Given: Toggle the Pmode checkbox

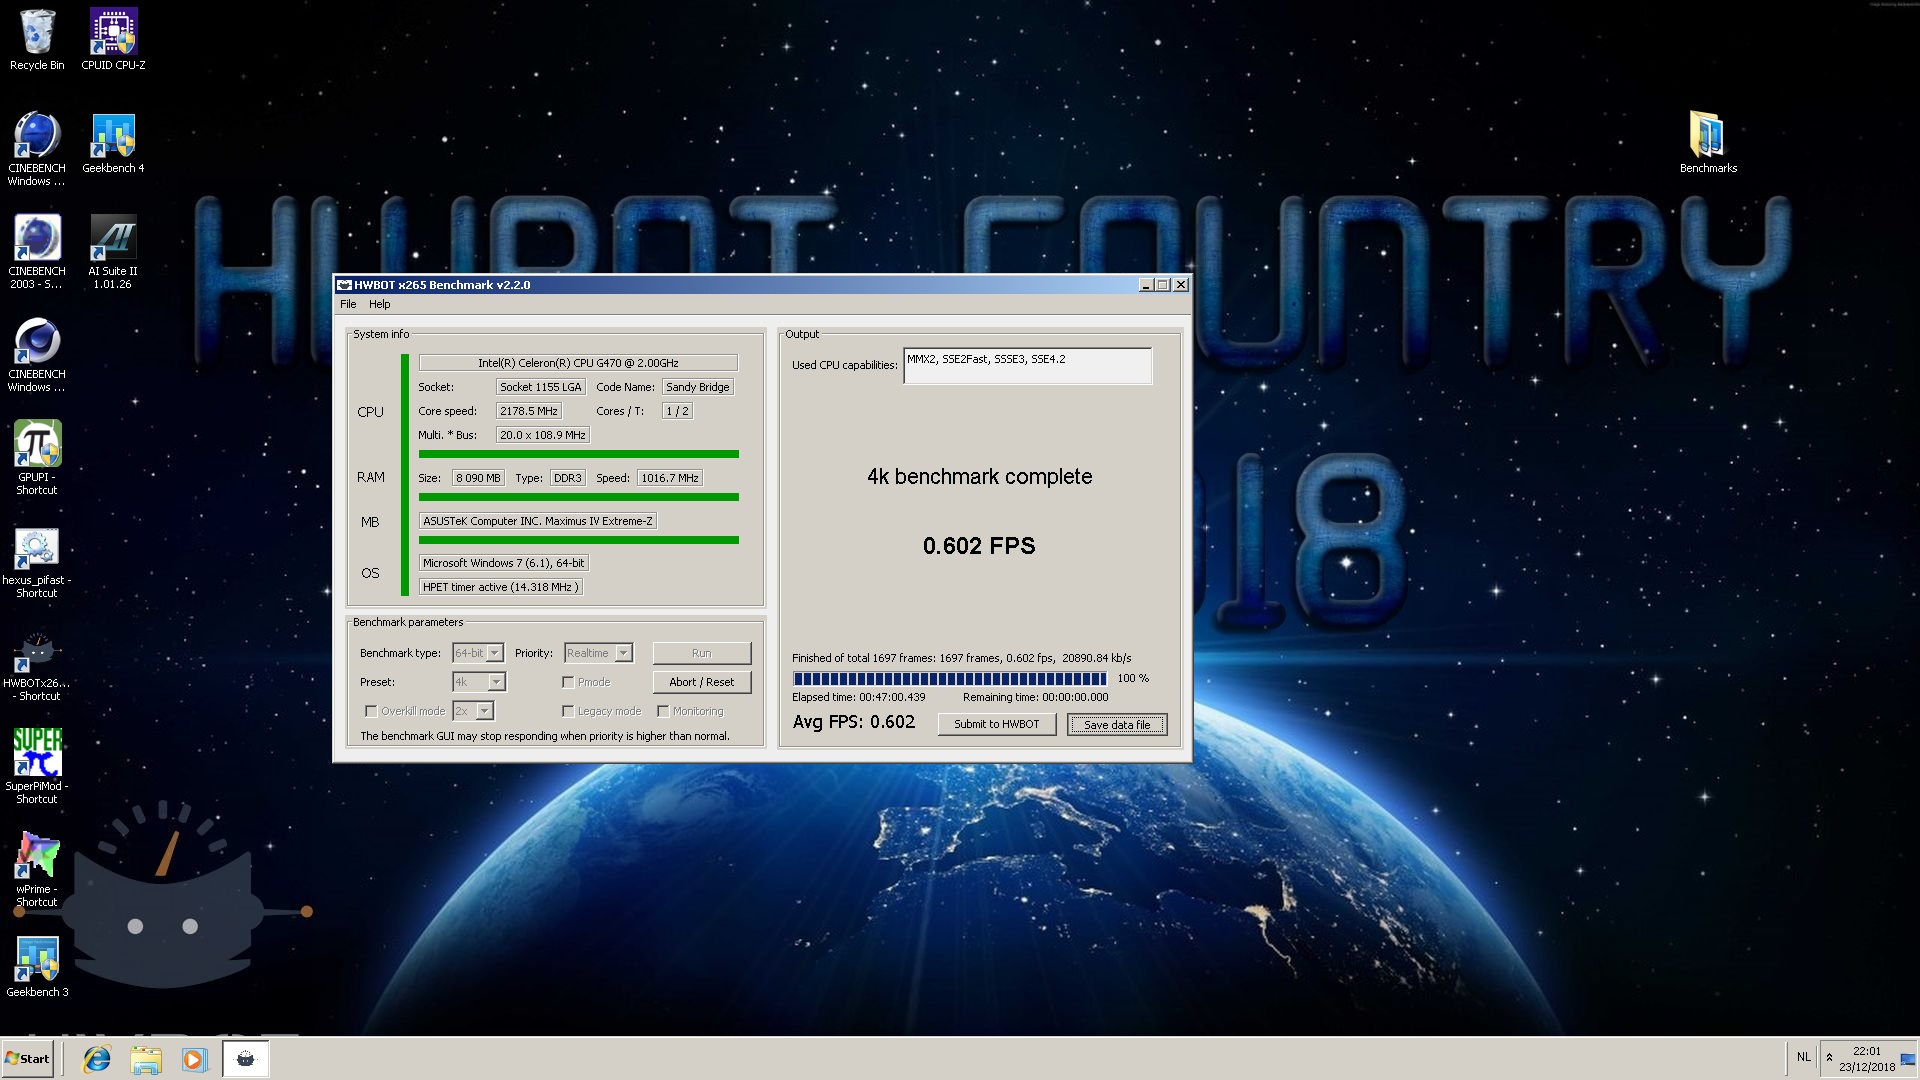Looking at the screenshot, I should (568, 682).
